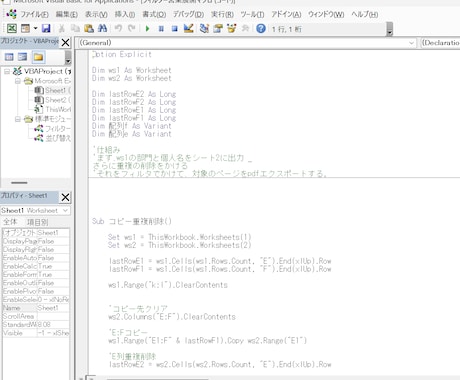The height and width of the screenshot is (380, 460).
Task: Click the Copy icon in the toolbar
Action: point(75,28)
